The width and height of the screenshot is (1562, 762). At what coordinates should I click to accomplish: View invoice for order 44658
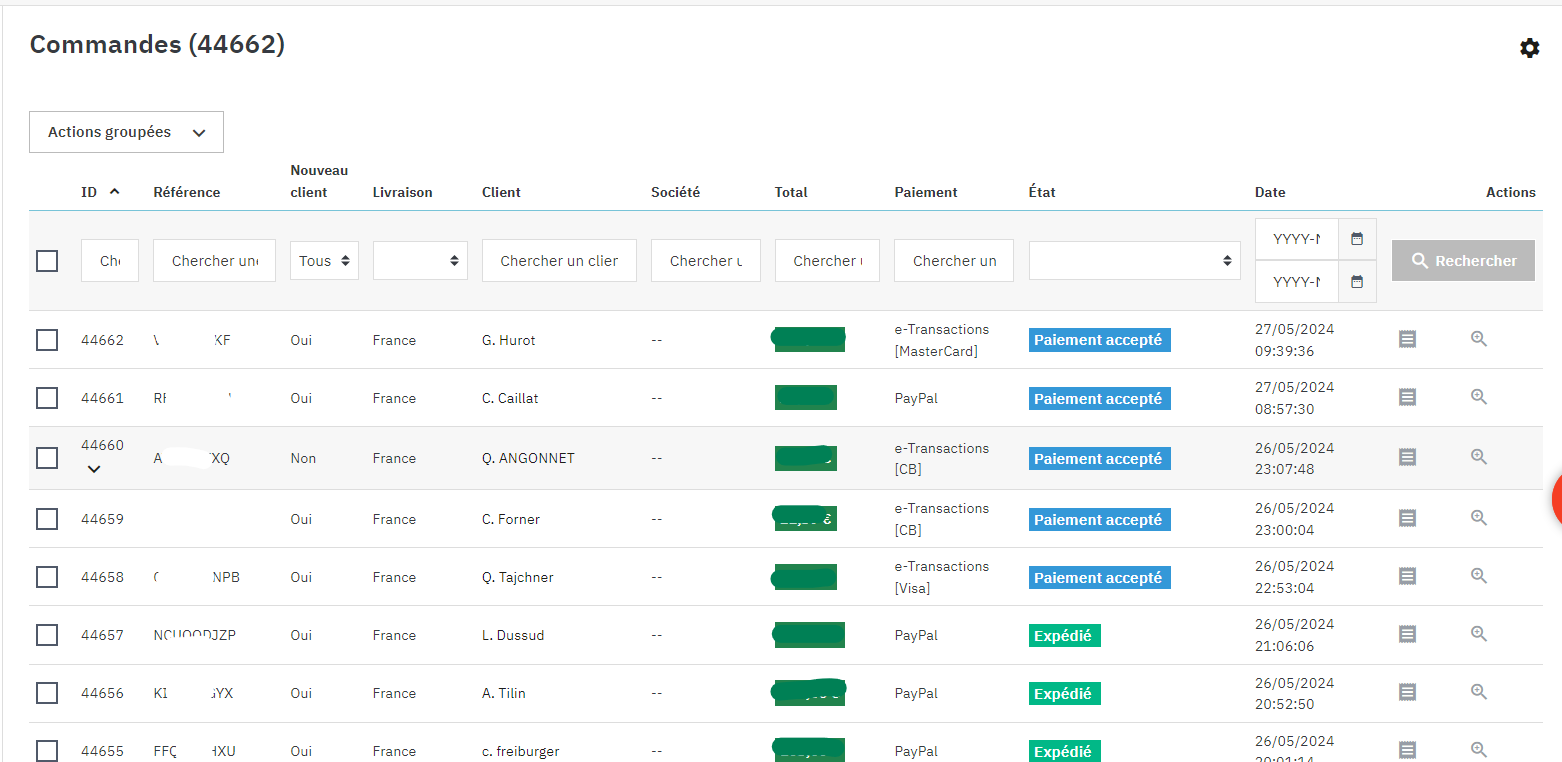(1407, 576)
